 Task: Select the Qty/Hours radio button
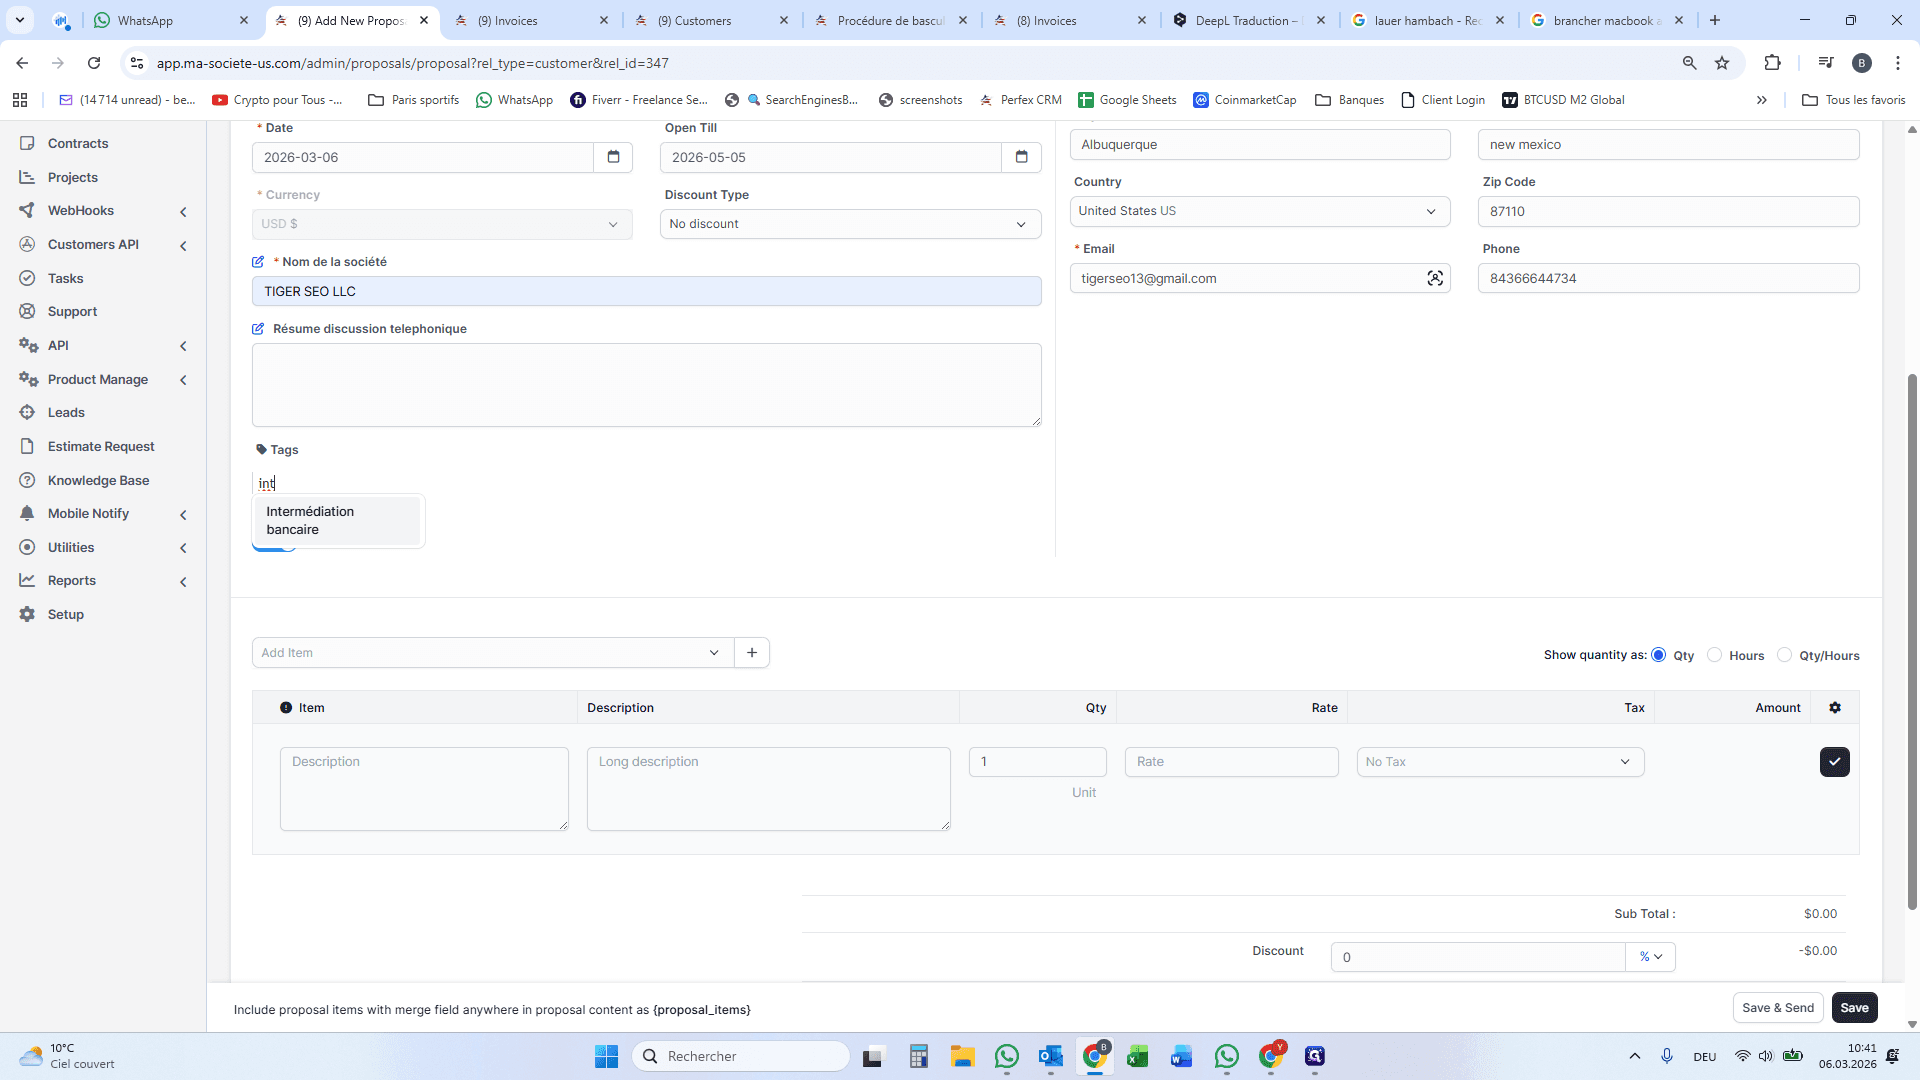tap(1784, 655)
